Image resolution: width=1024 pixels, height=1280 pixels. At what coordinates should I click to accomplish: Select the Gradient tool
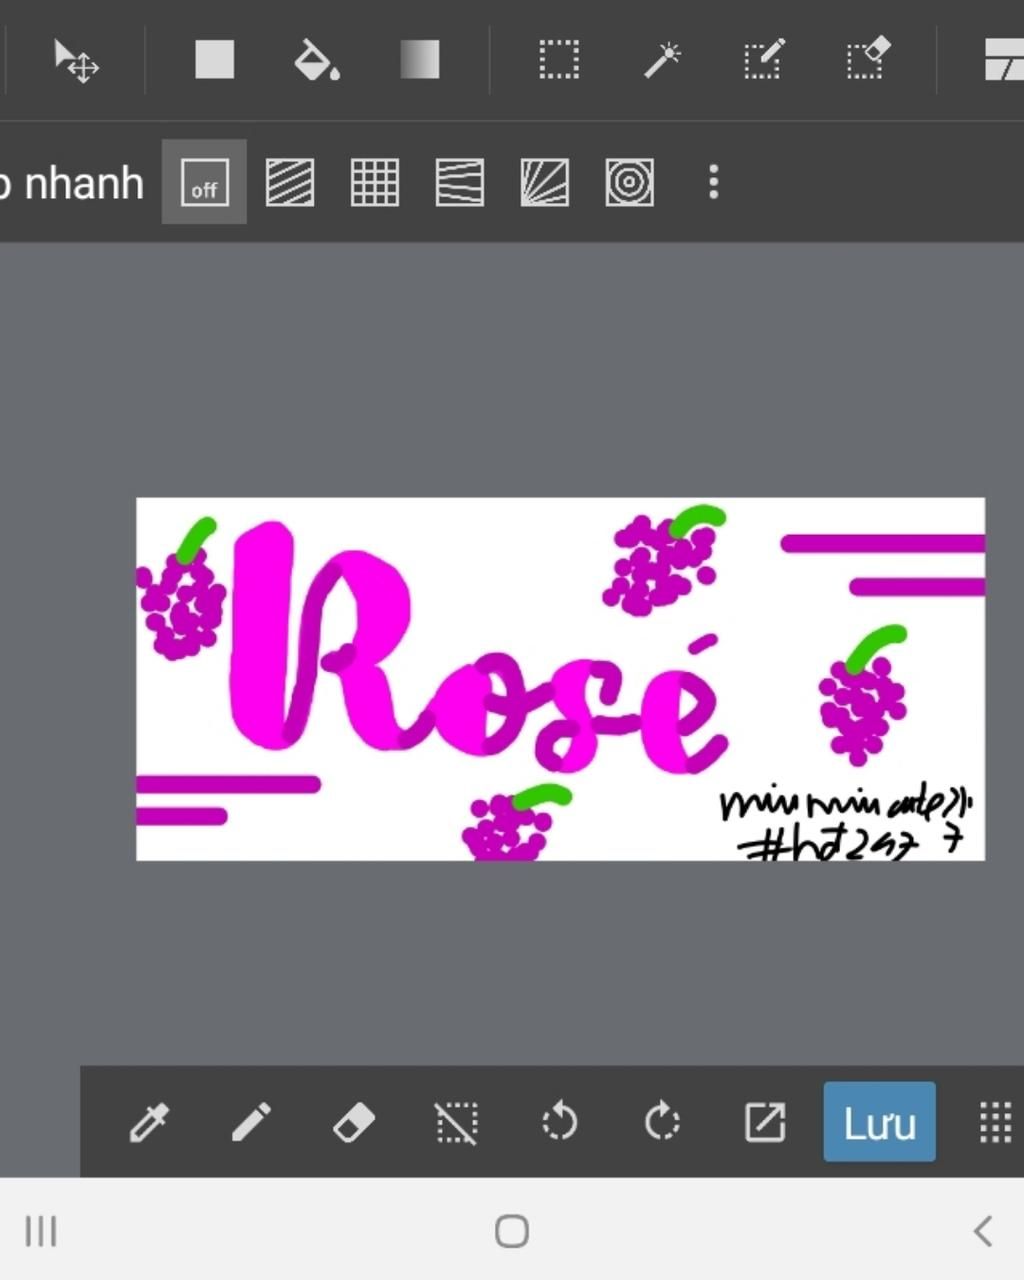(x=419, y=60)
